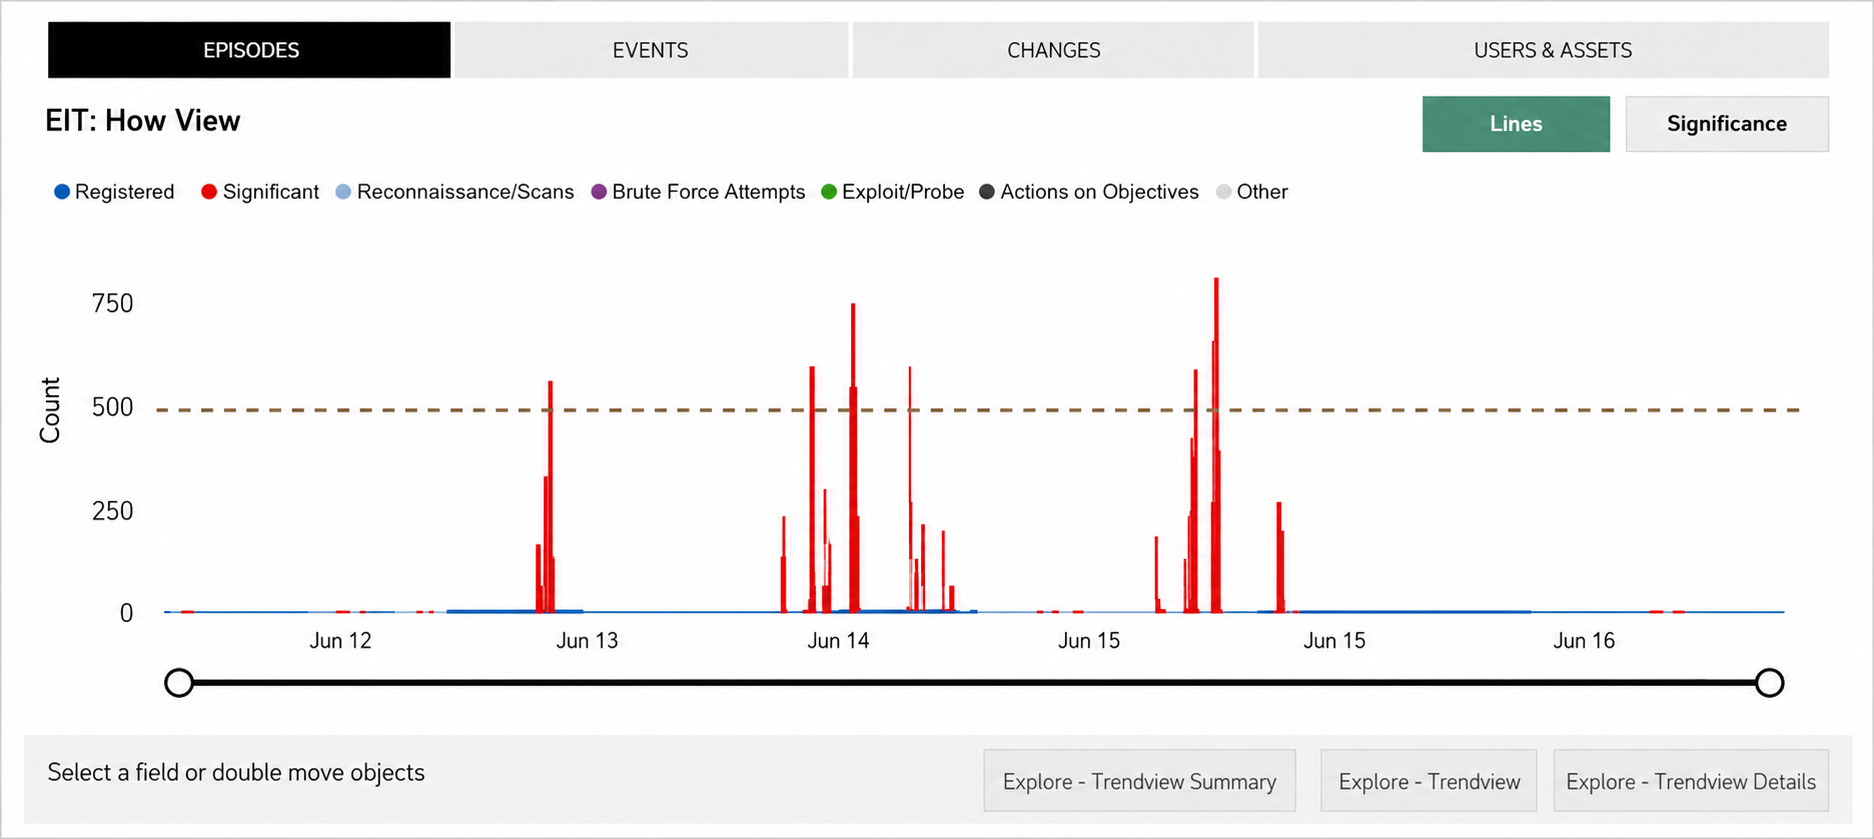Switch to the CHANGES tab

pyautogui.click(x=1053, y=50)
